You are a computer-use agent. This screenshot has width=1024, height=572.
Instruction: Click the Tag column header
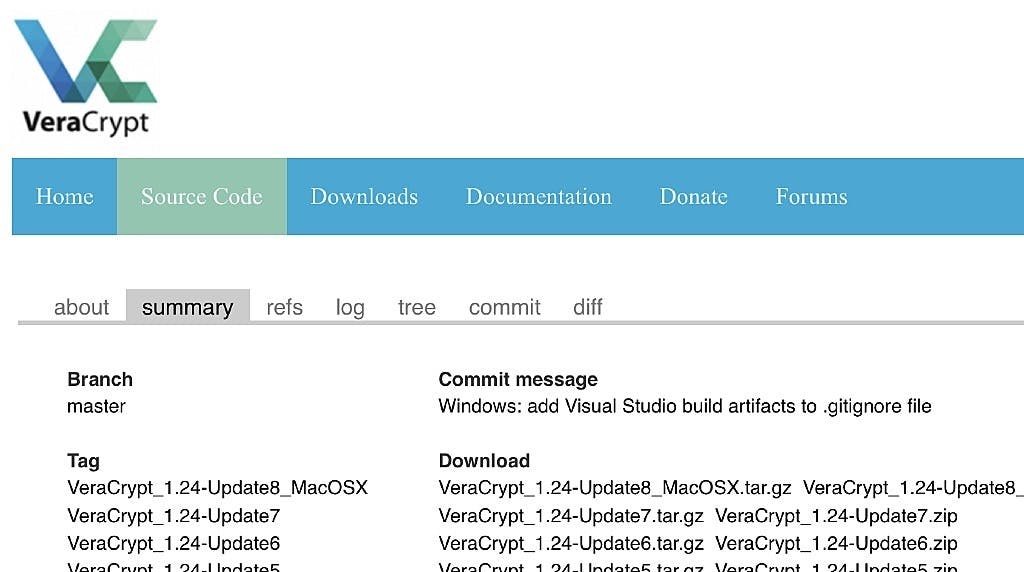click(83, 461)
